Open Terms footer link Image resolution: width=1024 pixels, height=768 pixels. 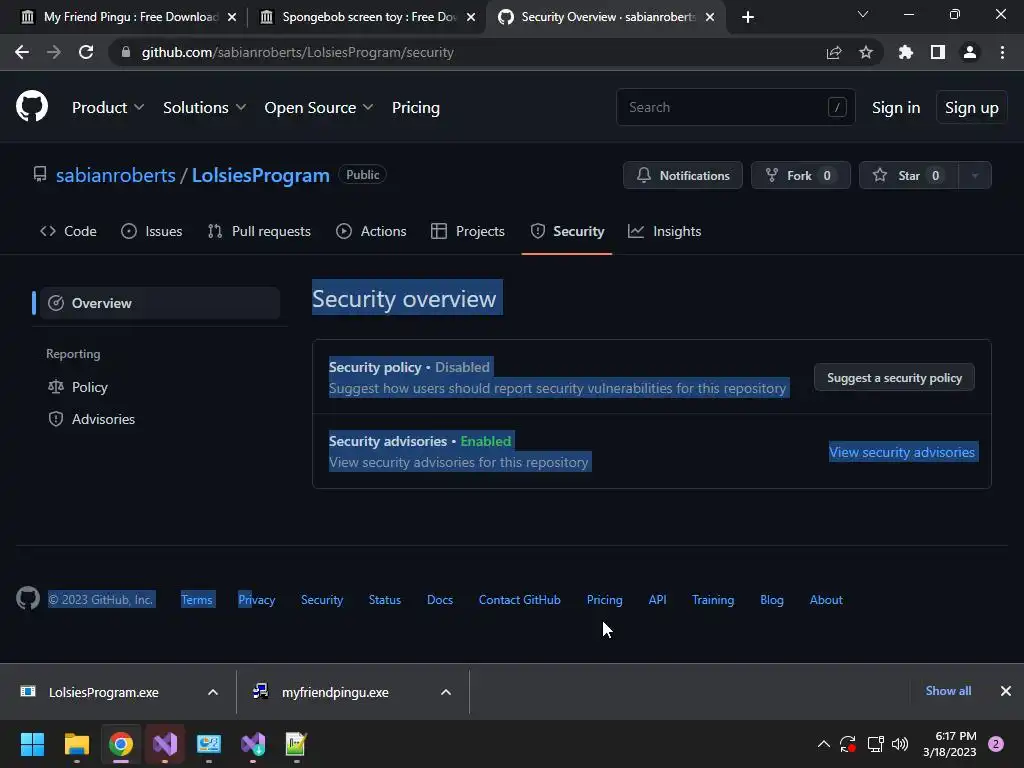pos(197,600)
